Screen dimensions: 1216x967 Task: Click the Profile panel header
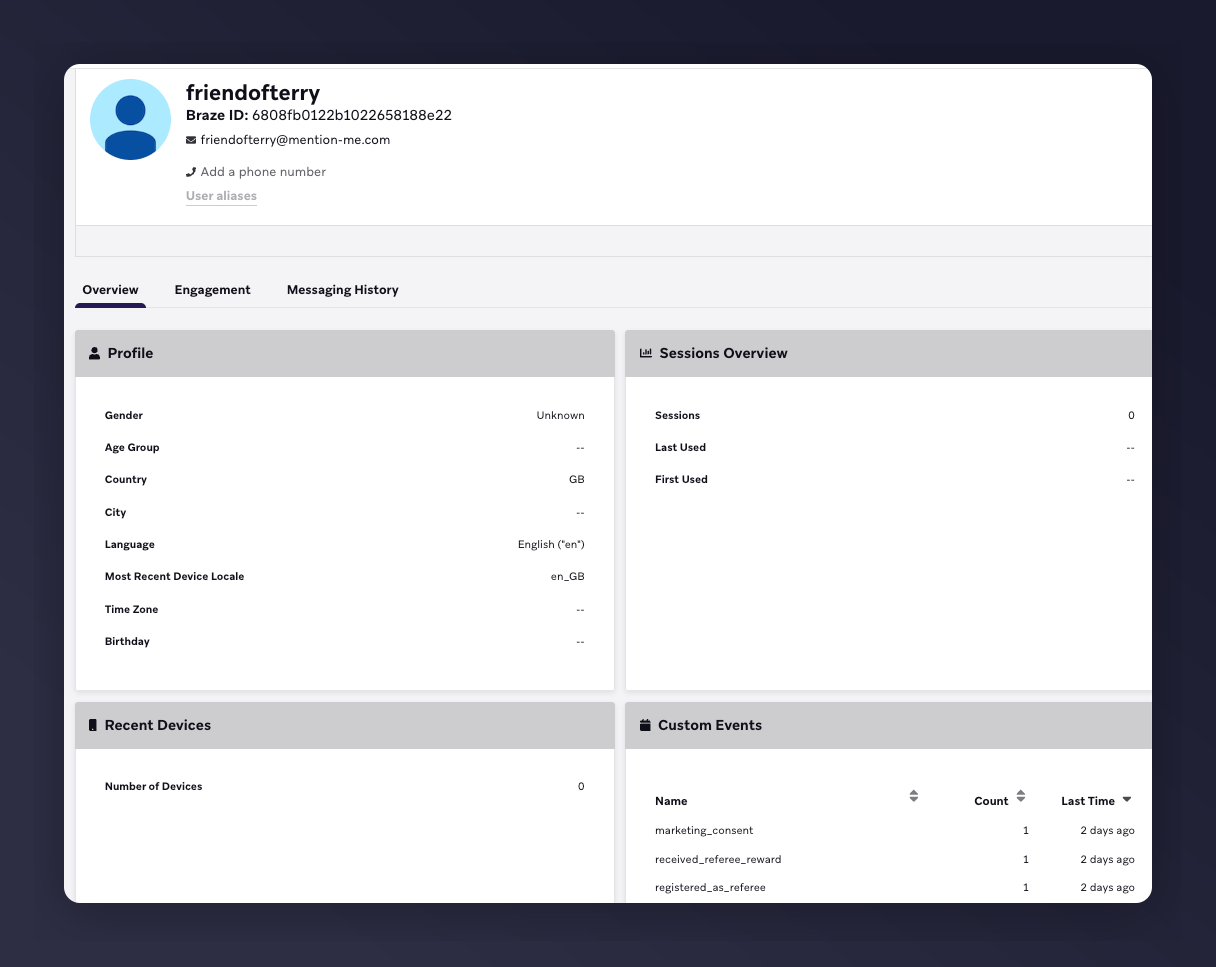[x=345, y=353]
